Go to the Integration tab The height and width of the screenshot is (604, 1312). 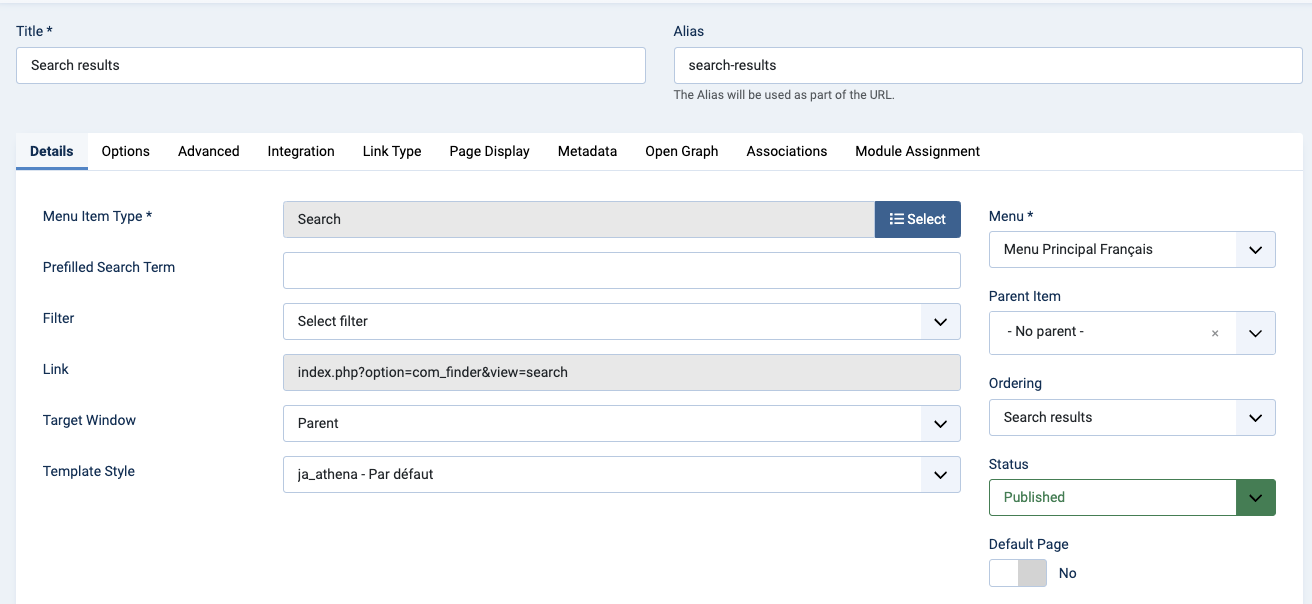point(301,151)
